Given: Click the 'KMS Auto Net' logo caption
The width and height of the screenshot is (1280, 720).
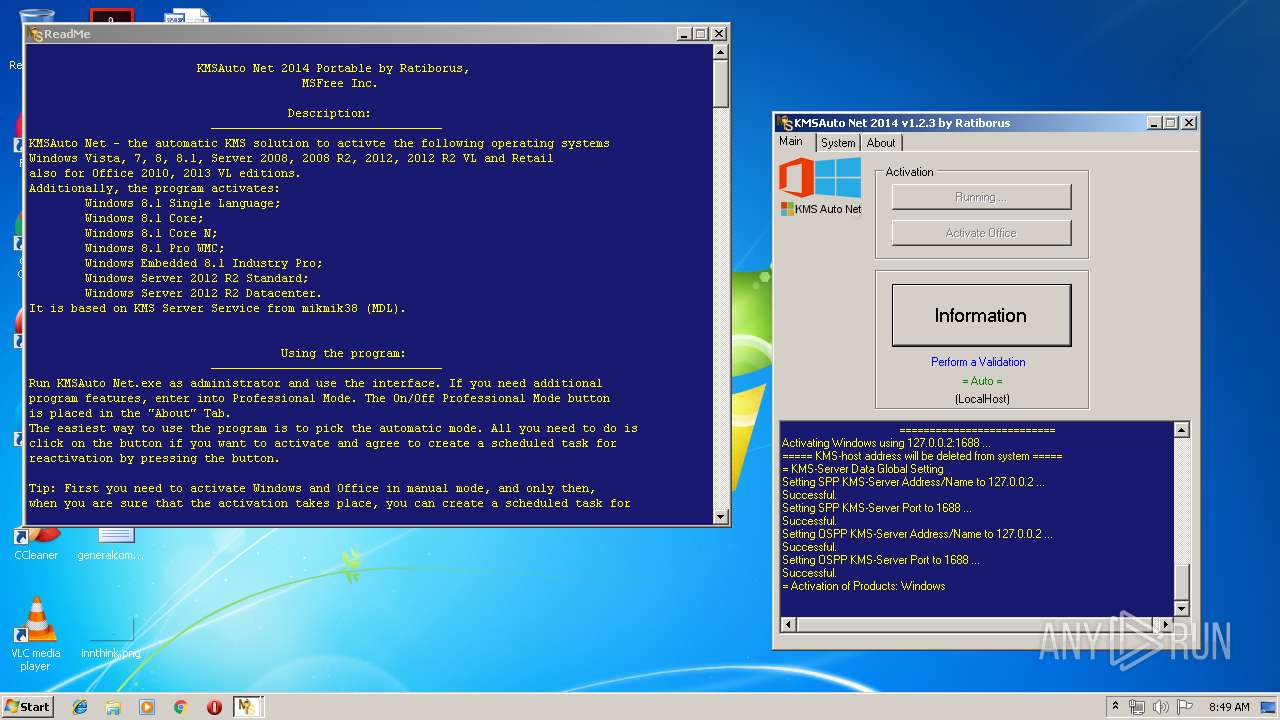Looking at the screenshot, I should (827, 209).
